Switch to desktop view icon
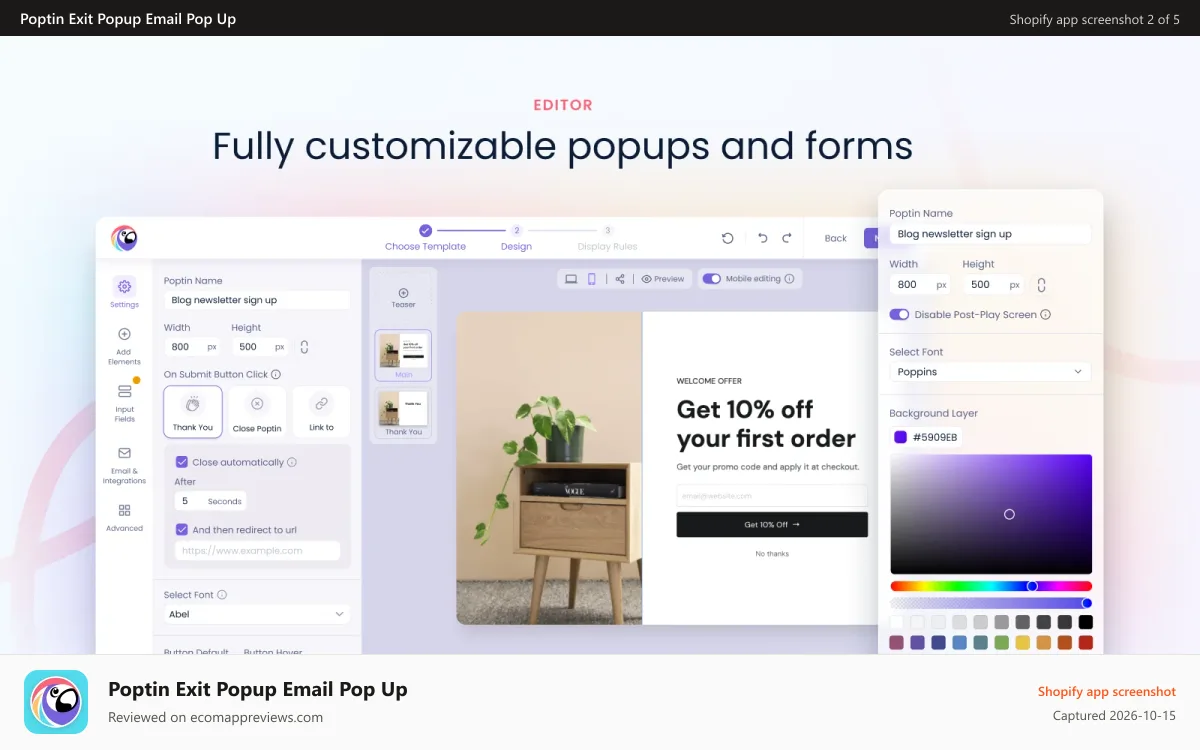This screenshot has width=1200, height=750. (571, 279)
